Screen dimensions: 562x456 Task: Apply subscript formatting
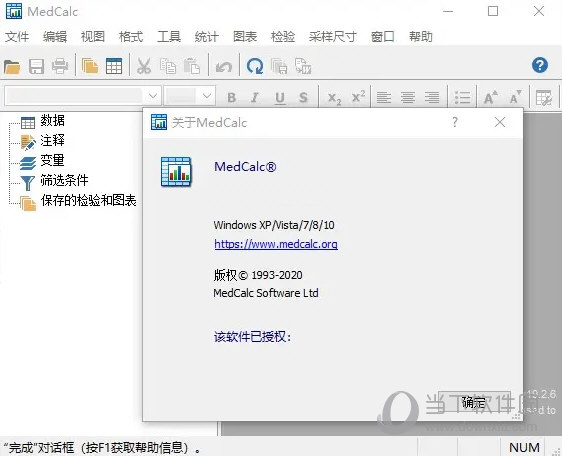pyautogui.click(x=334, y=98)
